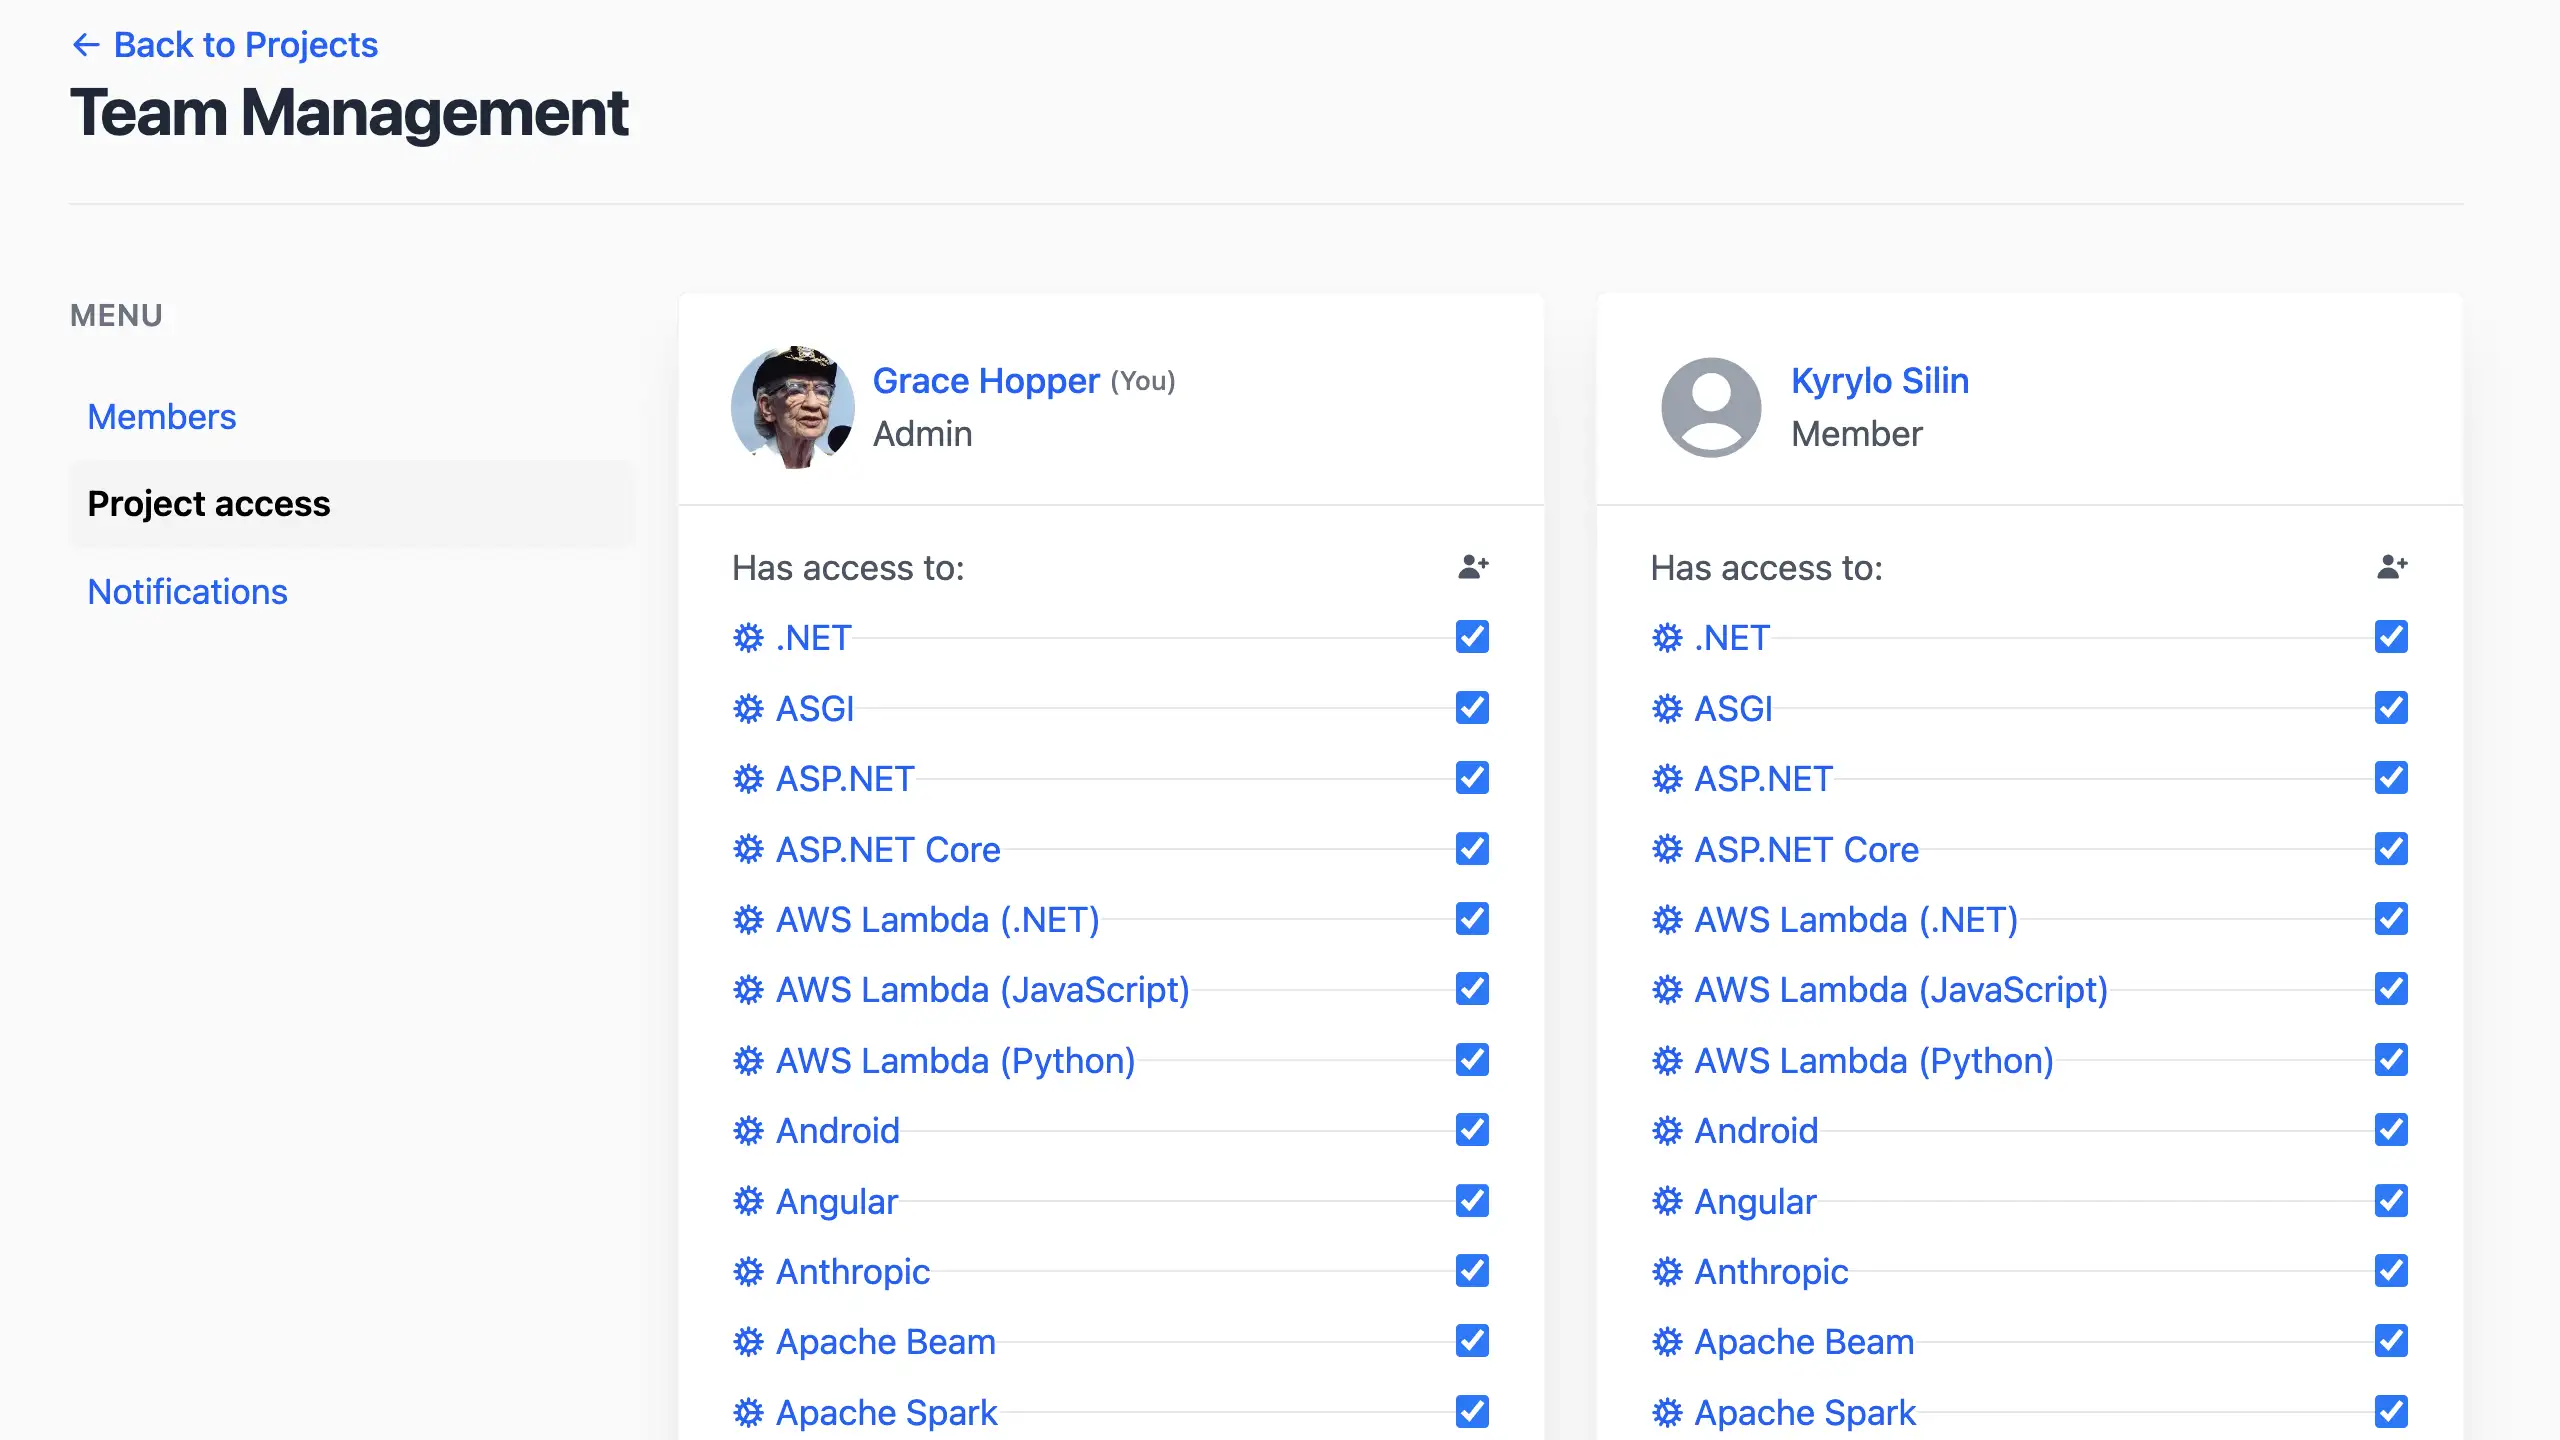The image size is (2560, 1440).
Task: Toggle ASP.NET checkbox for Kyrylo Silin
Action: point(2391,778)
